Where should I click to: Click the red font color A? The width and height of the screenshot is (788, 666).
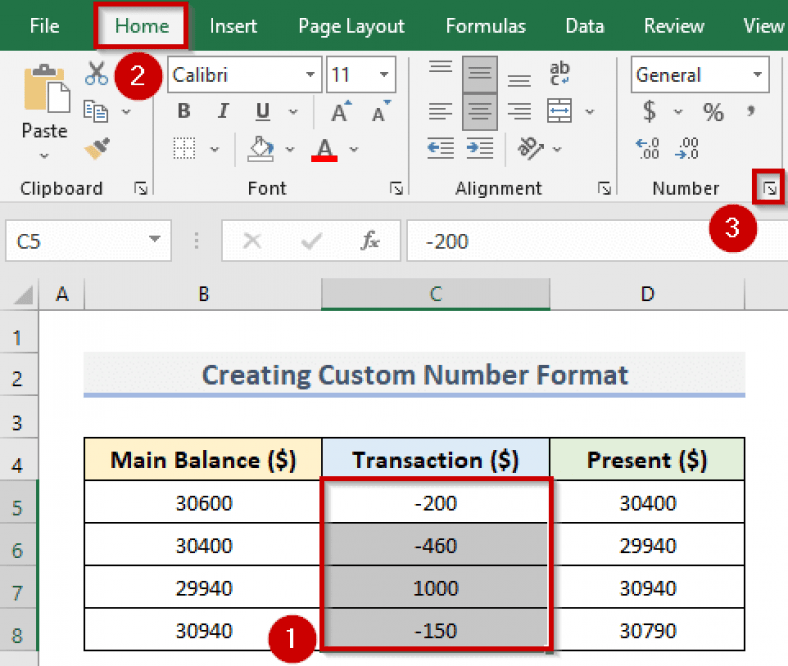[325, 149]
